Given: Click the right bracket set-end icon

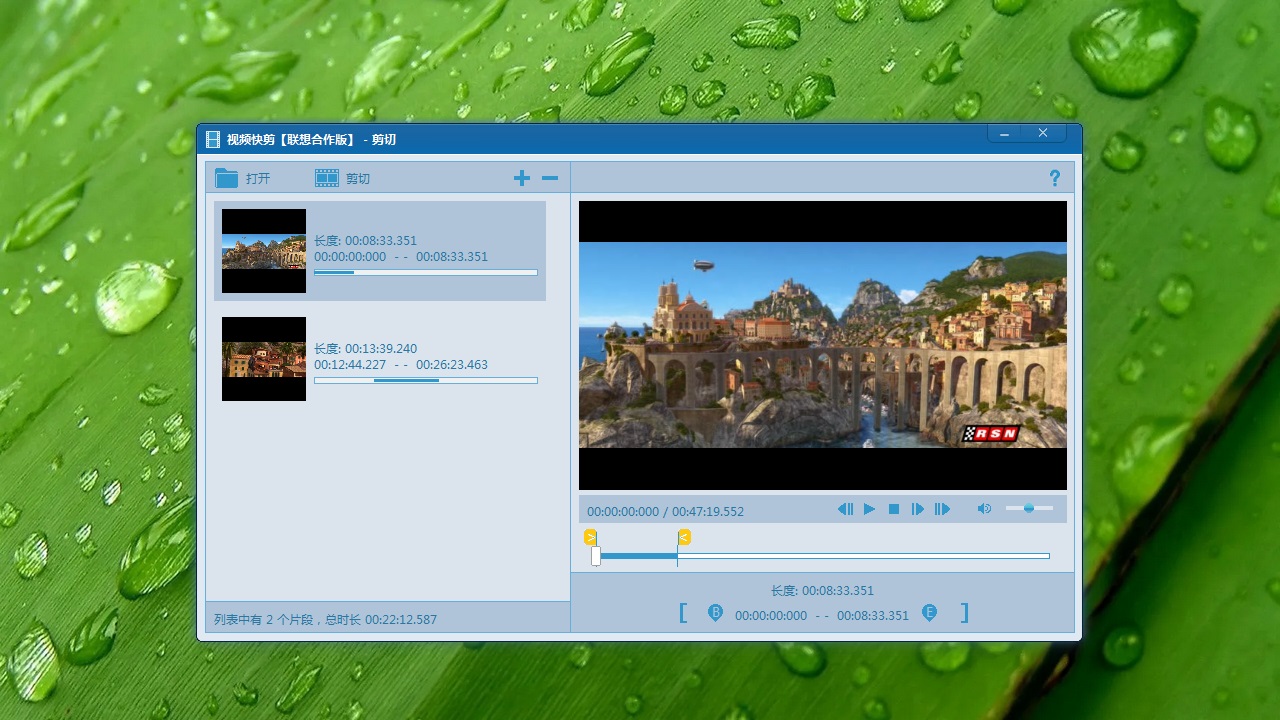Looking at the screenshot, I should (x=964, y=613).
